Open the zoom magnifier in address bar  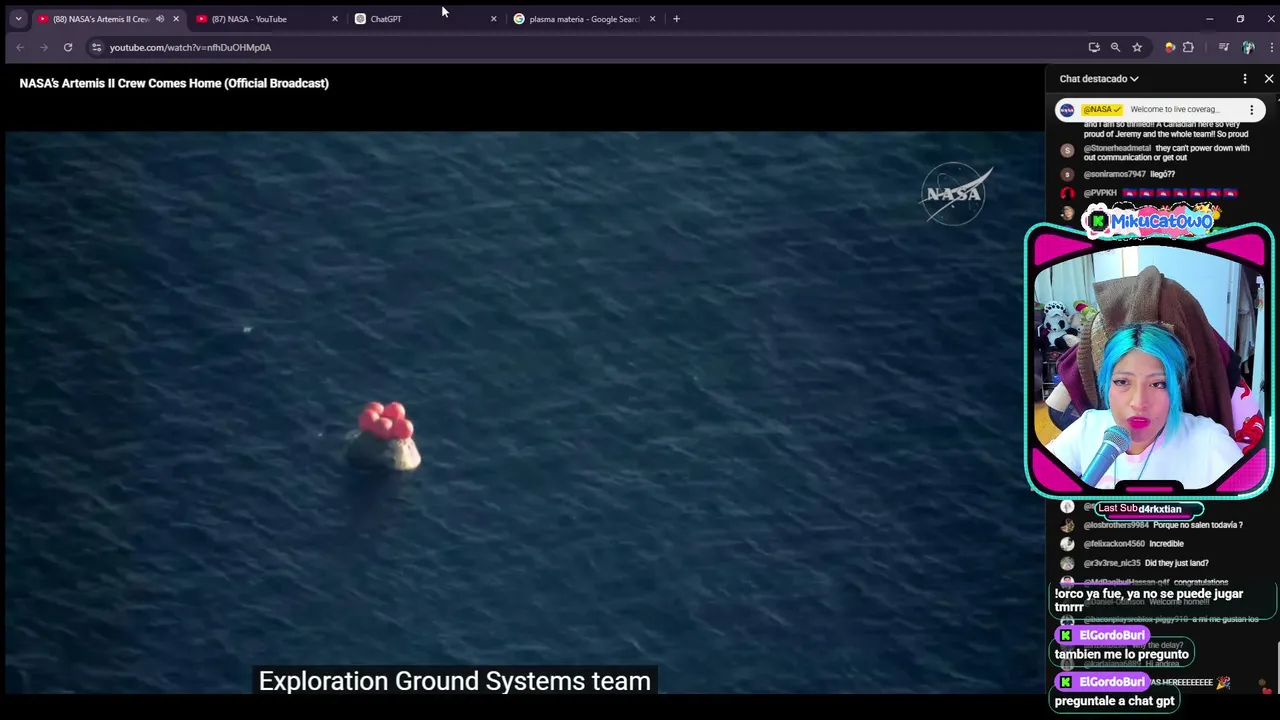(1115, 47)
